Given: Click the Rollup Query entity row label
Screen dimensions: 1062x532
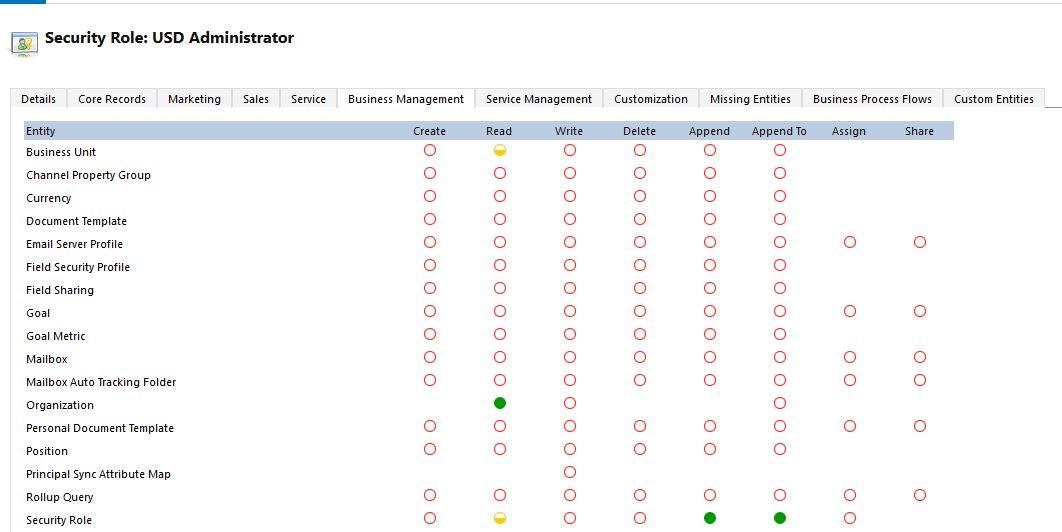Looking at the screenshot, I should click(60, 497).
